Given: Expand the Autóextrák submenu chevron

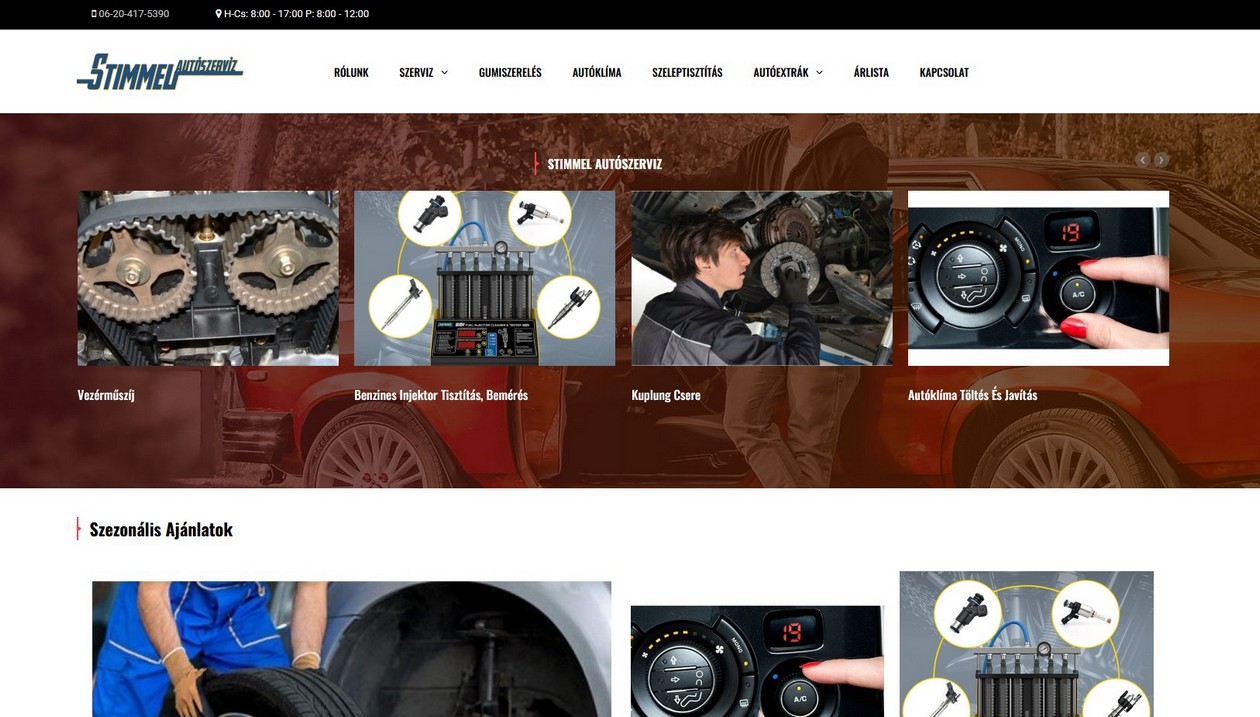Looking at the screenshot, I should point(819,72).
